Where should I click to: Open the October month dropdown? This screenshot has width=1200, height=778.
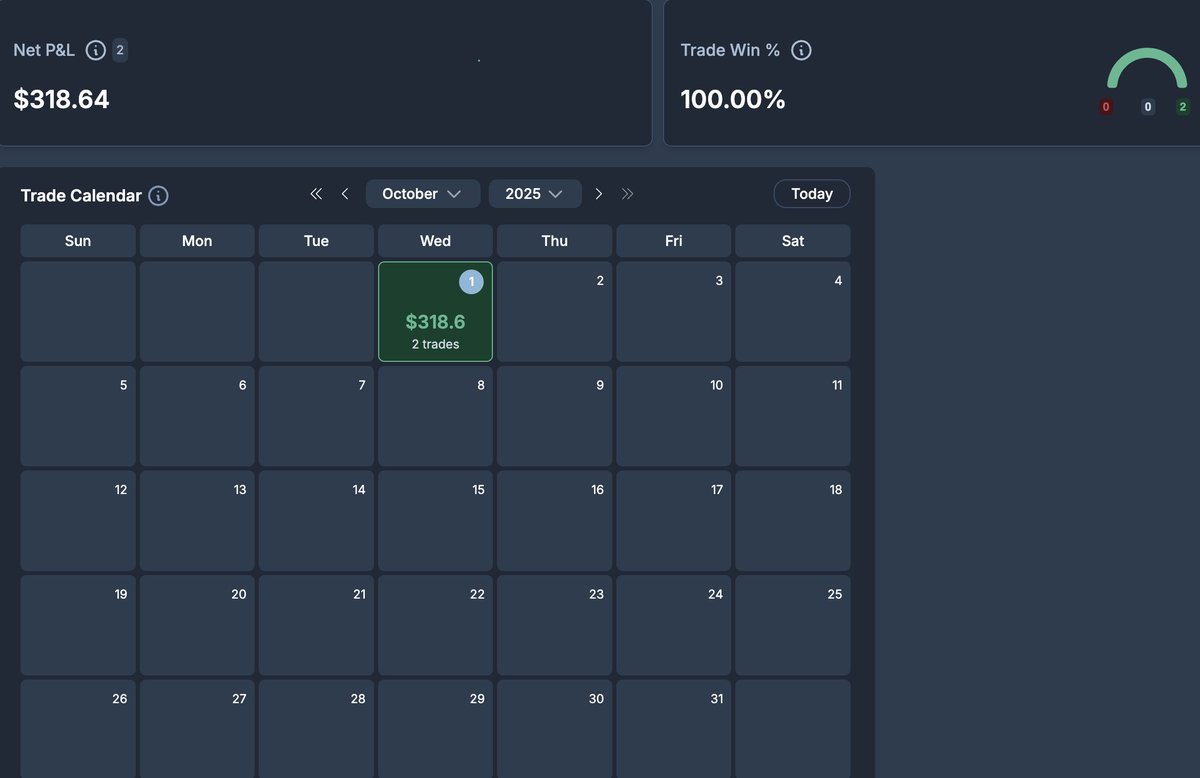click(x=423, y=194)
